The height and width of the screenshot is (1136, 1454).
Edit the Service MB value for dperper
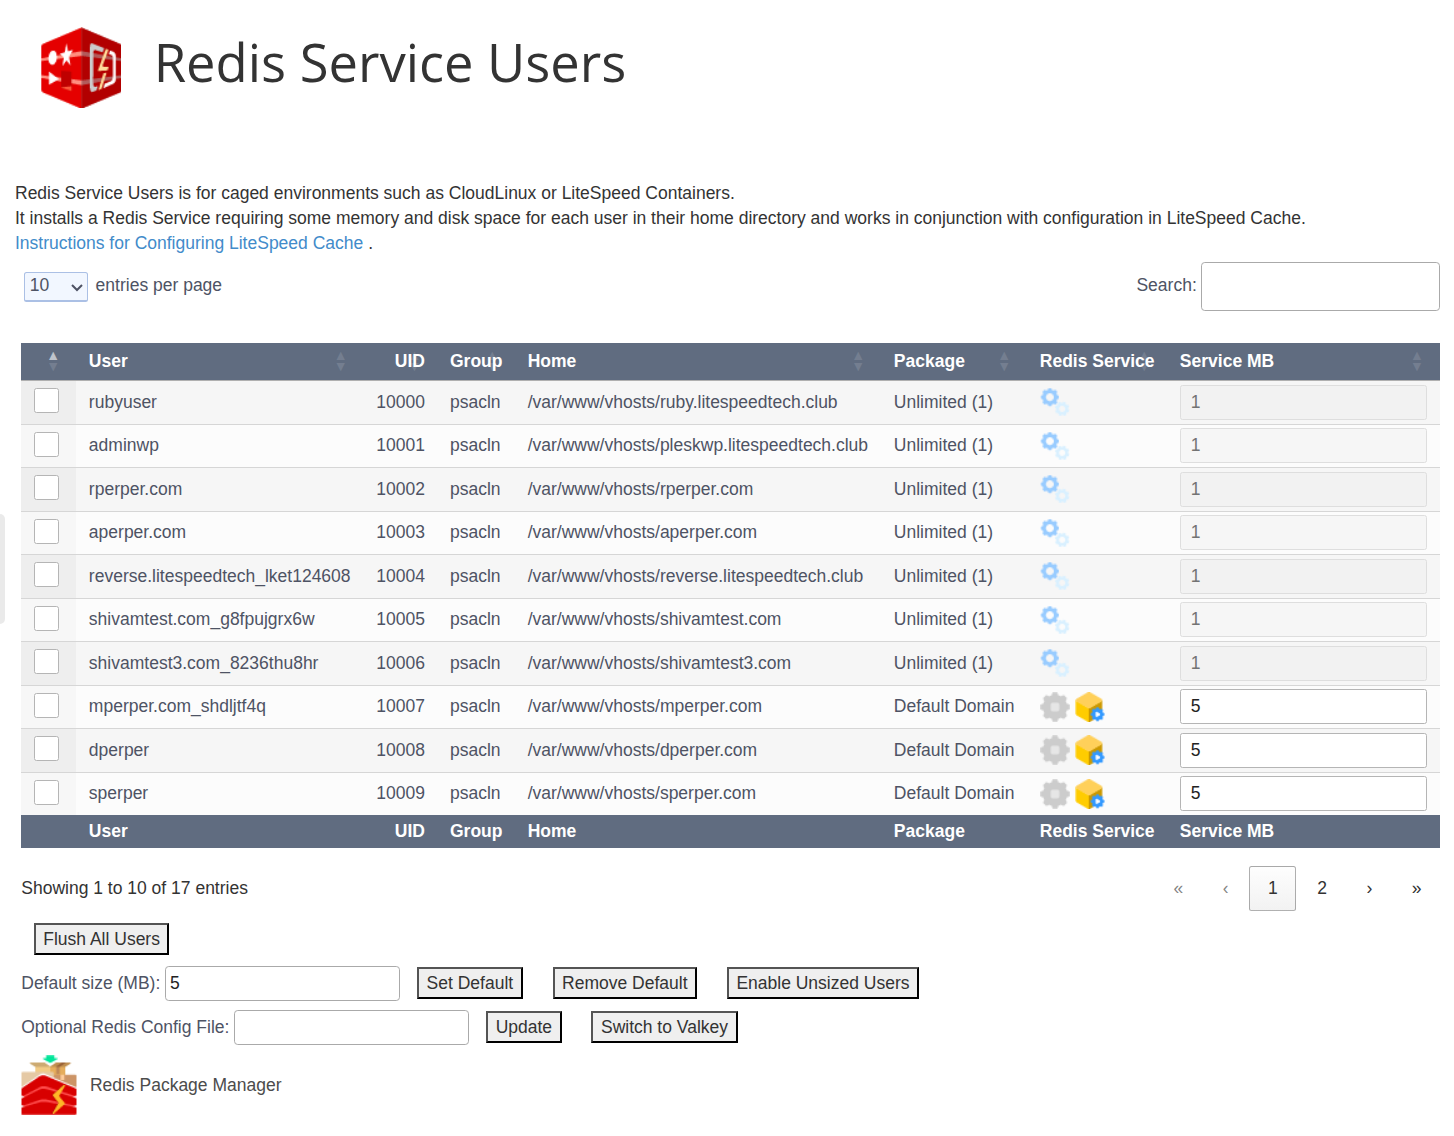pos(1302,750)
